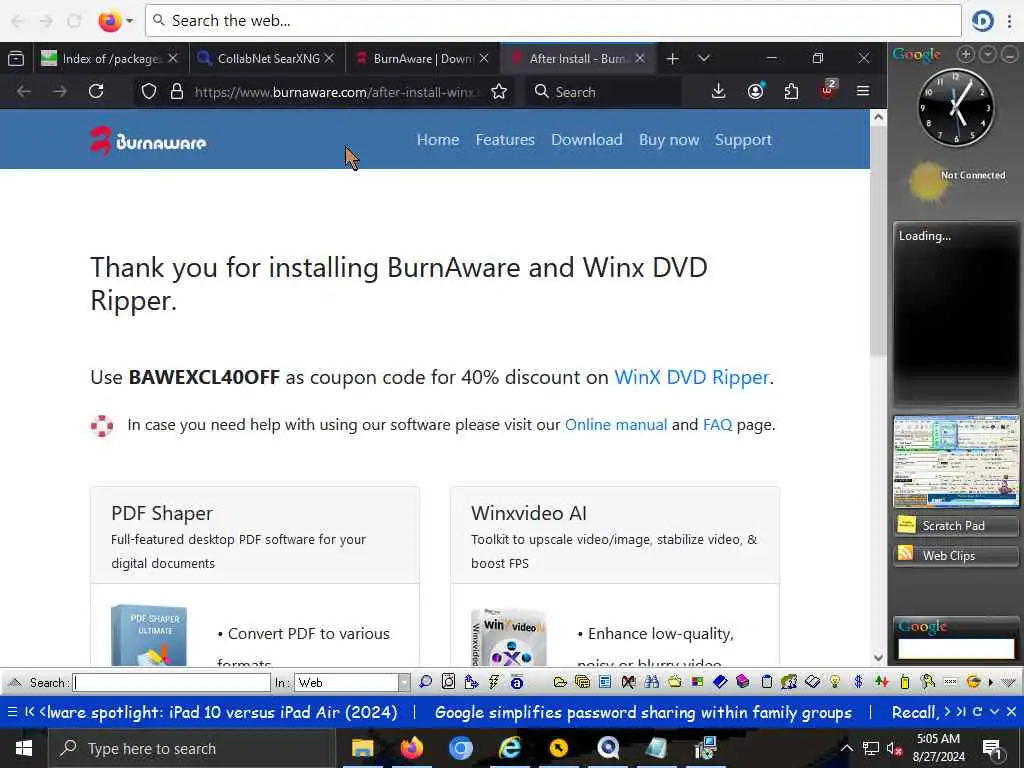Screen dimensions: 1024x768
Task: Show more search toolbar buttons arrow
Action: click(x=991, y=682)
